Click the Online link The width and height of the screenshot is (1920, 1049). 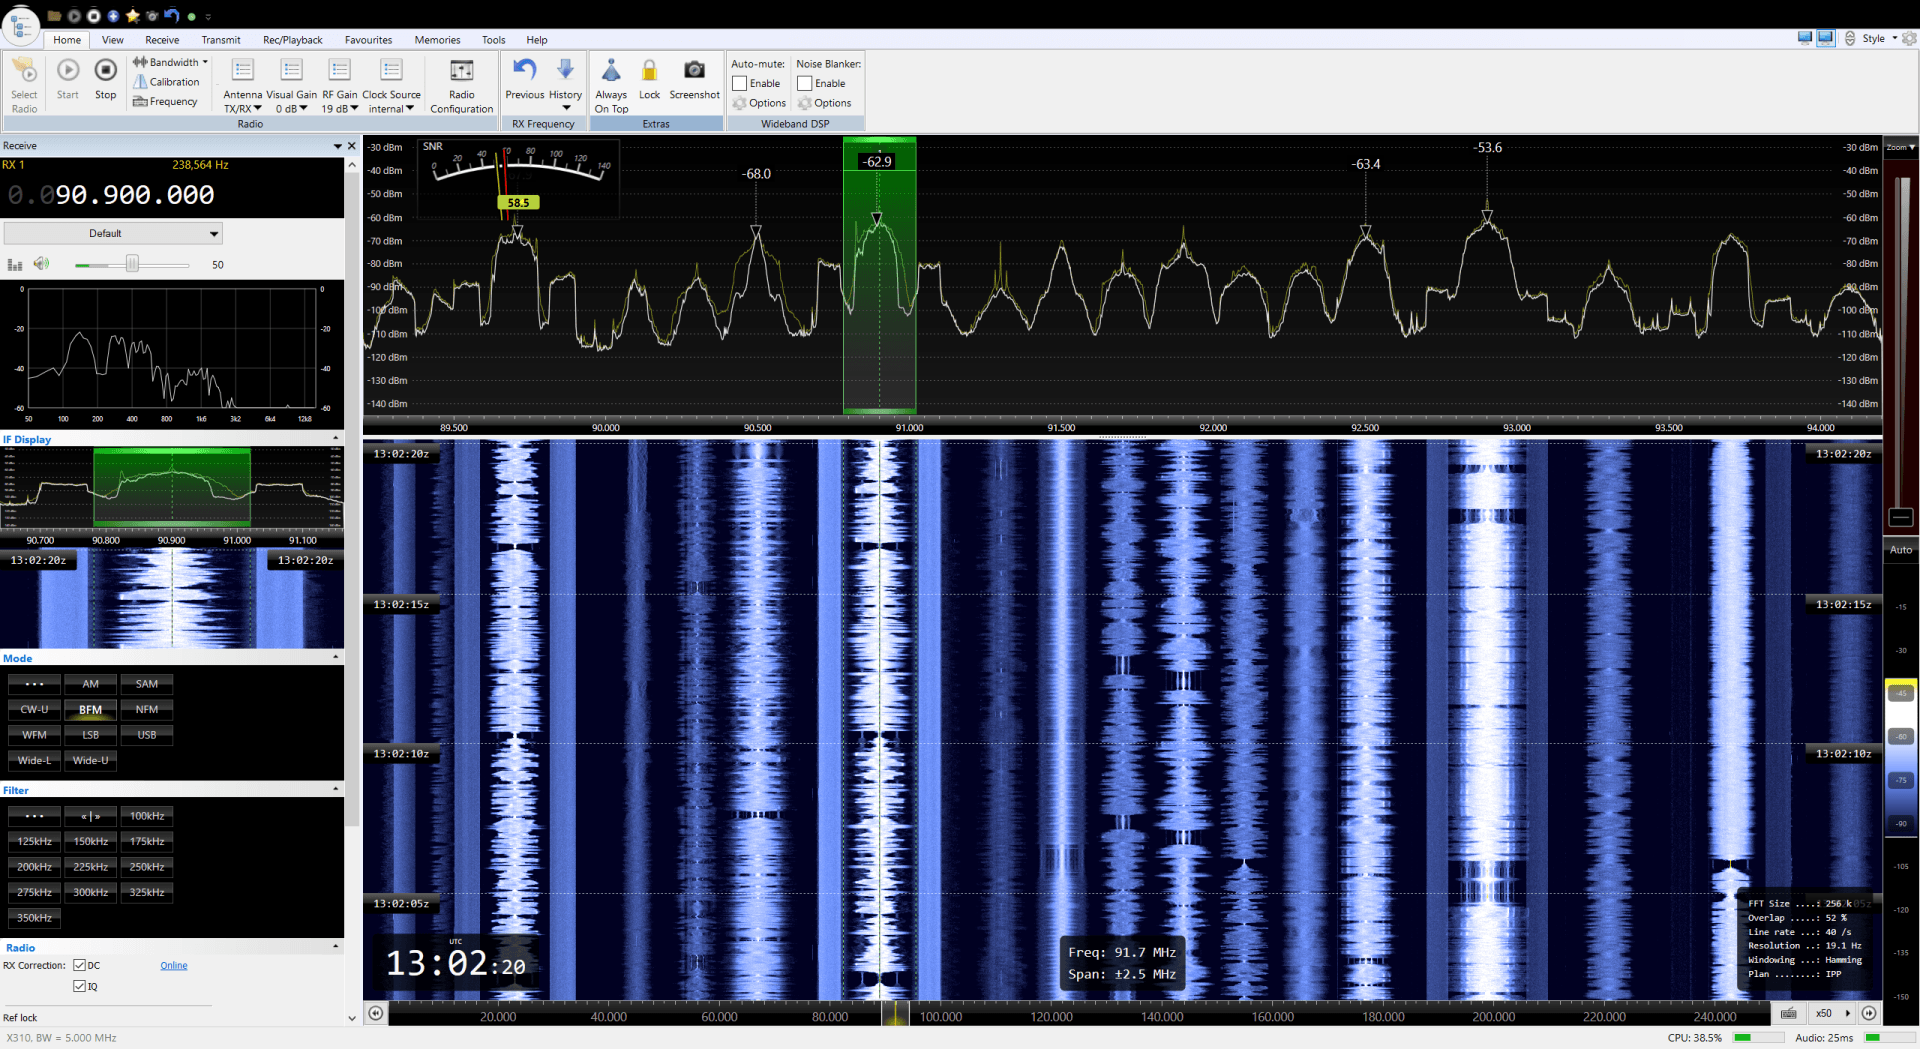pos(174,966)
